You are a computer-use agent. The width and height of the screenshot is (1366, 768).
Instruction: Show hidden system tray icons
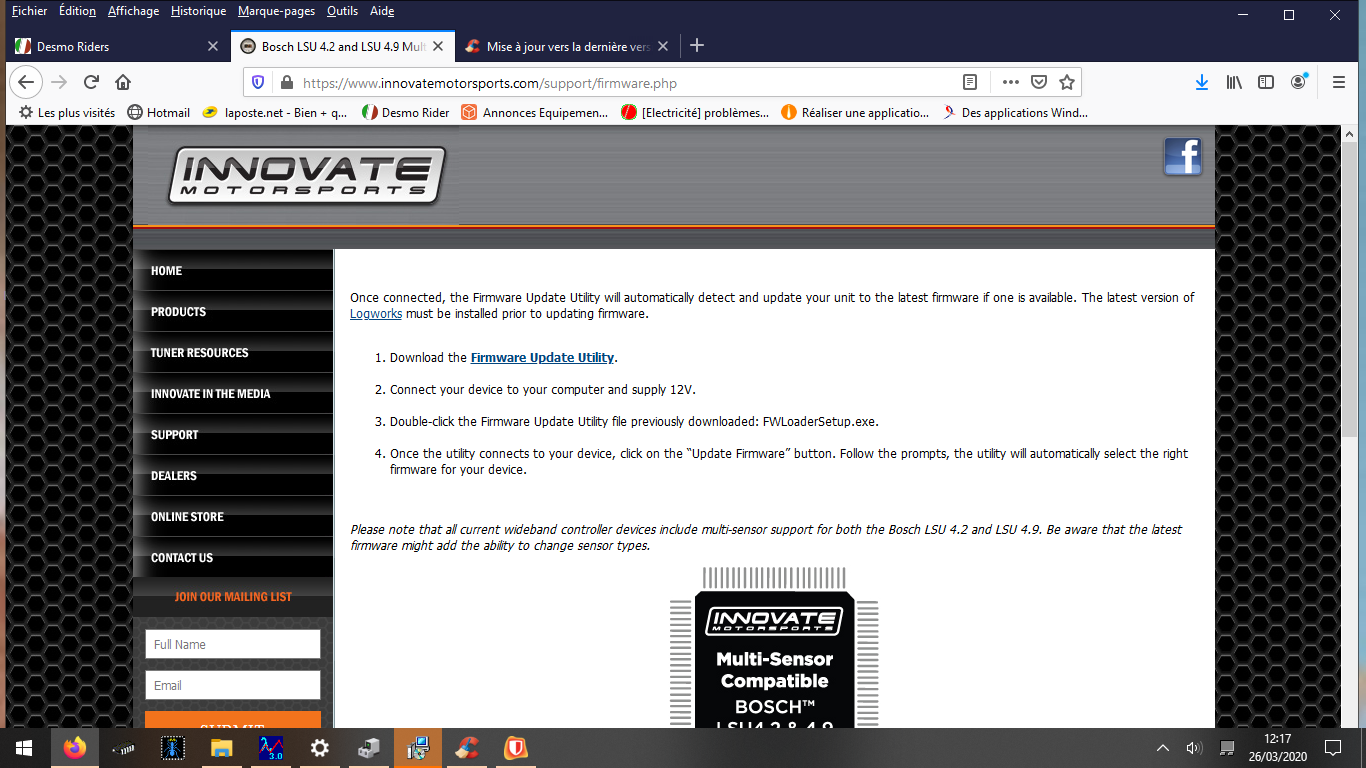1163,748
